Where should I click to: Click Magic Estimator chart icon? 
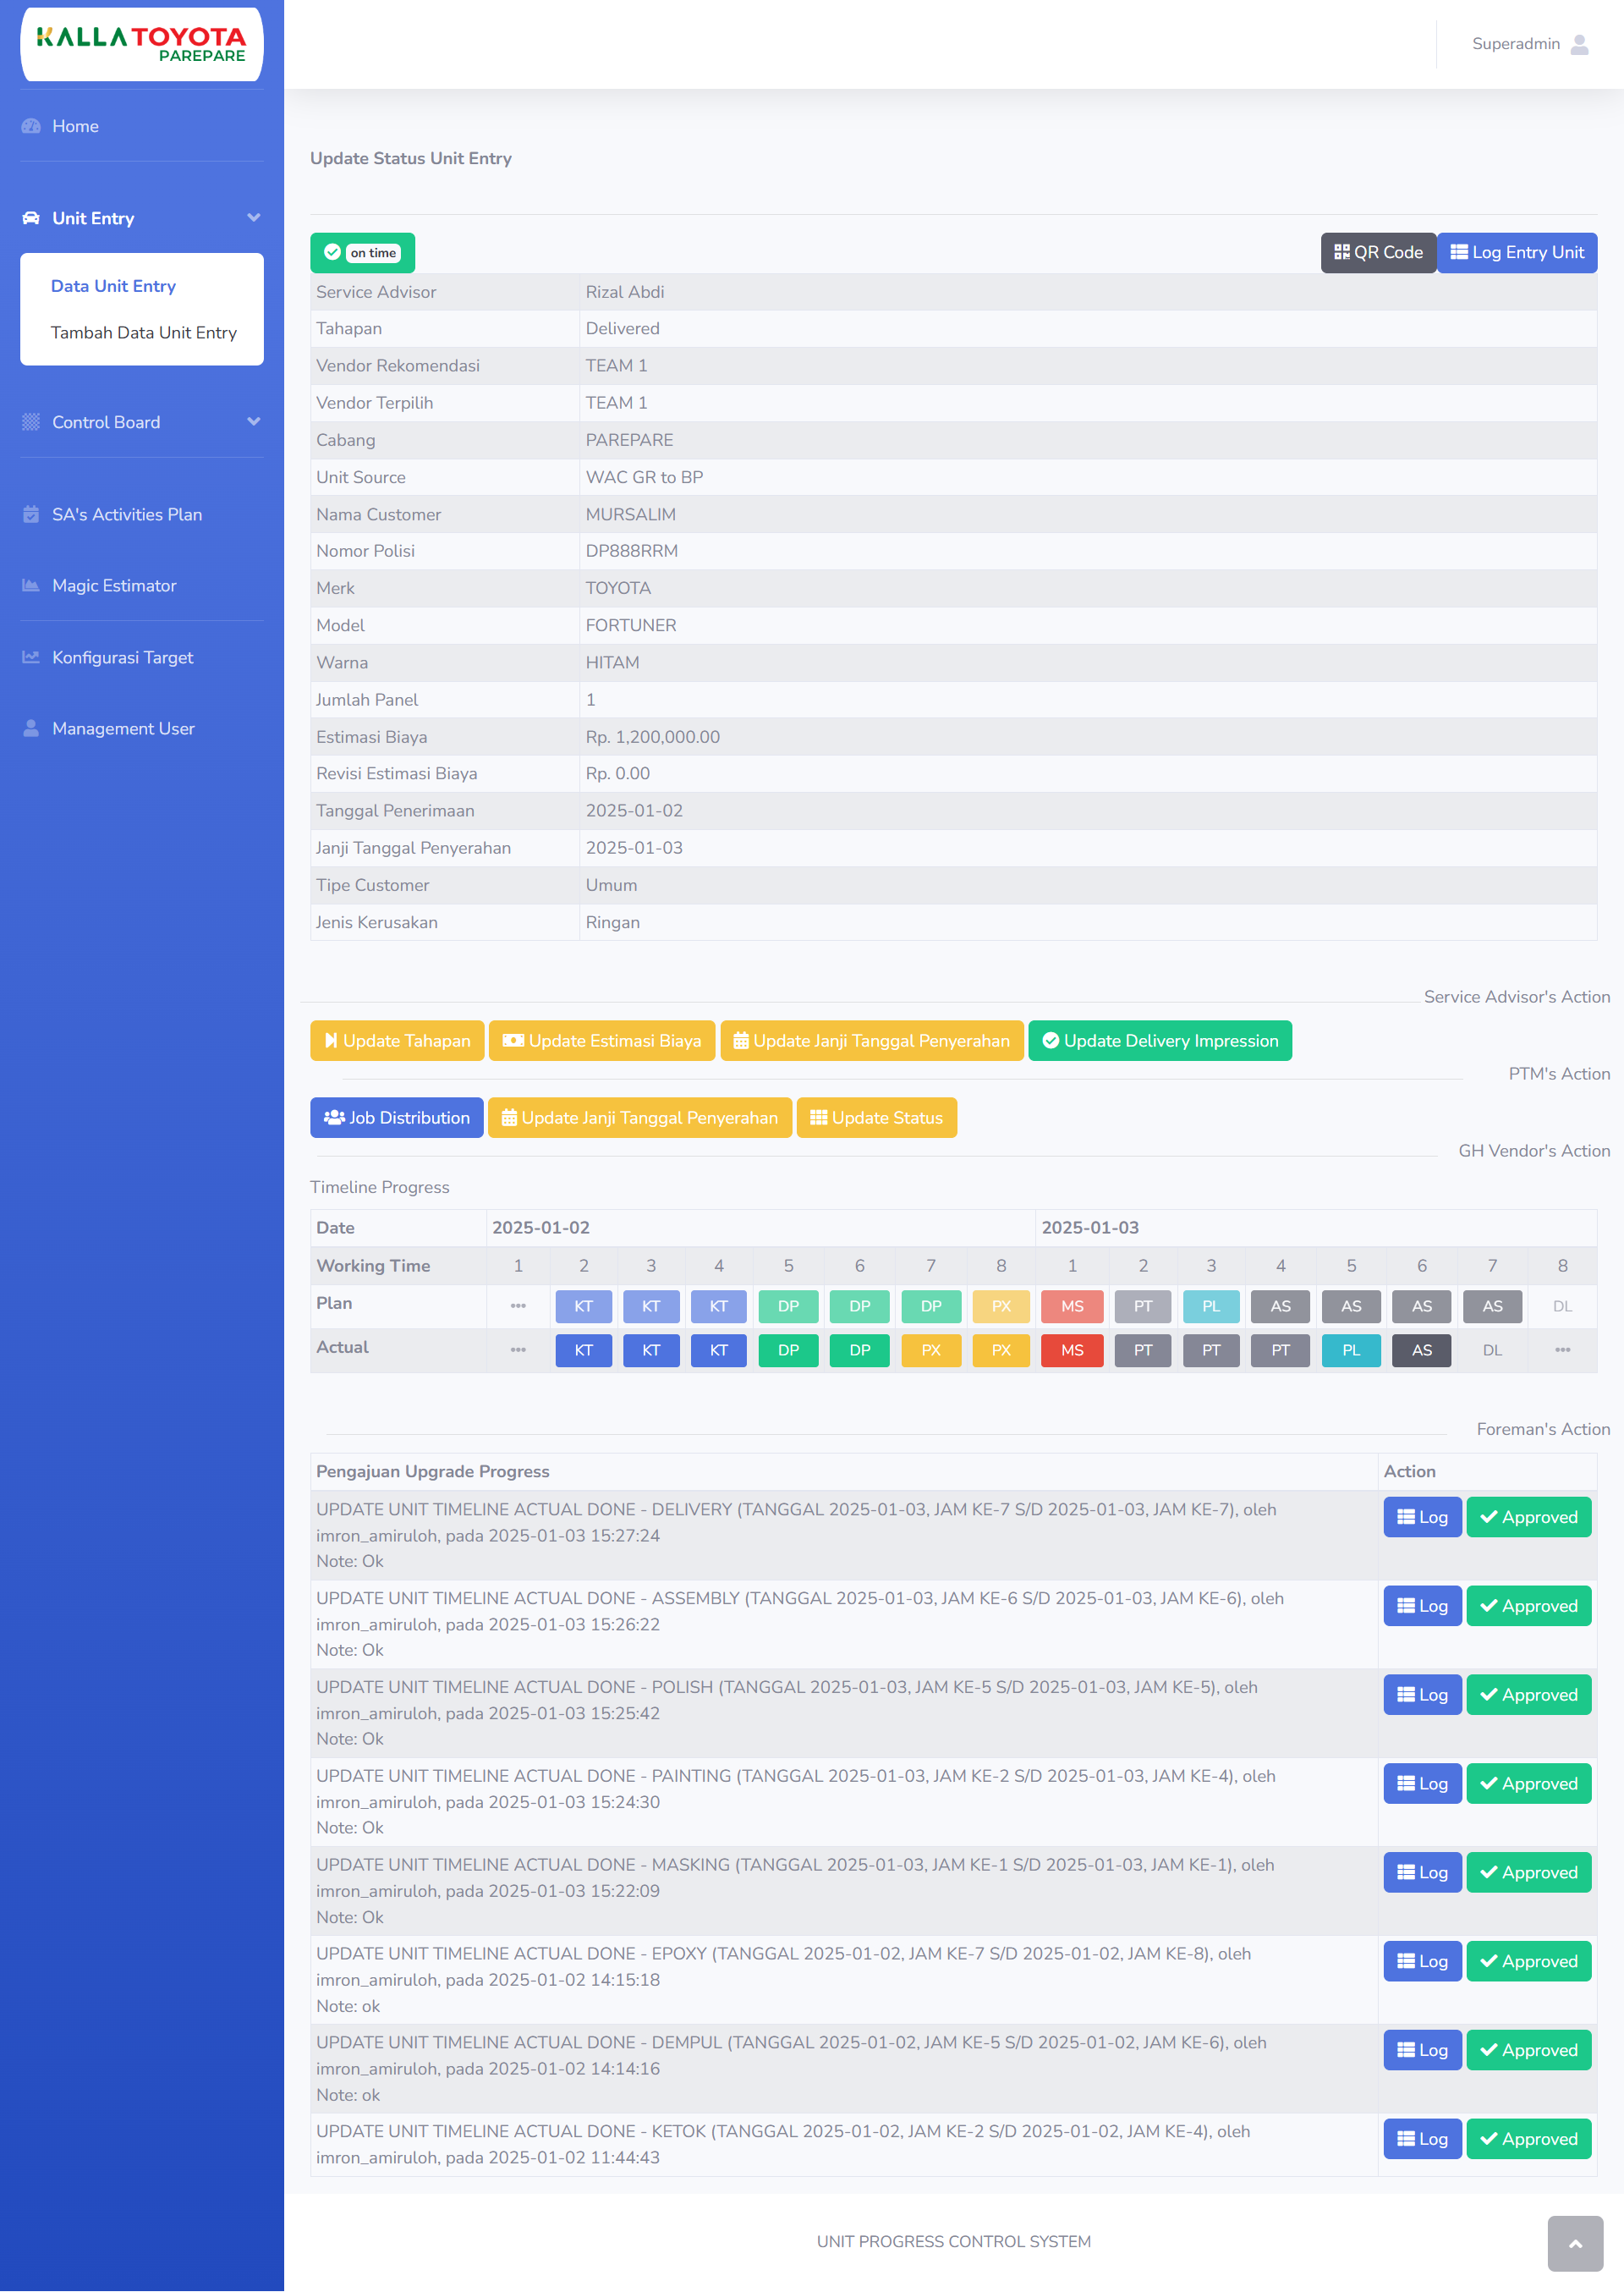[x=31, y=586]
